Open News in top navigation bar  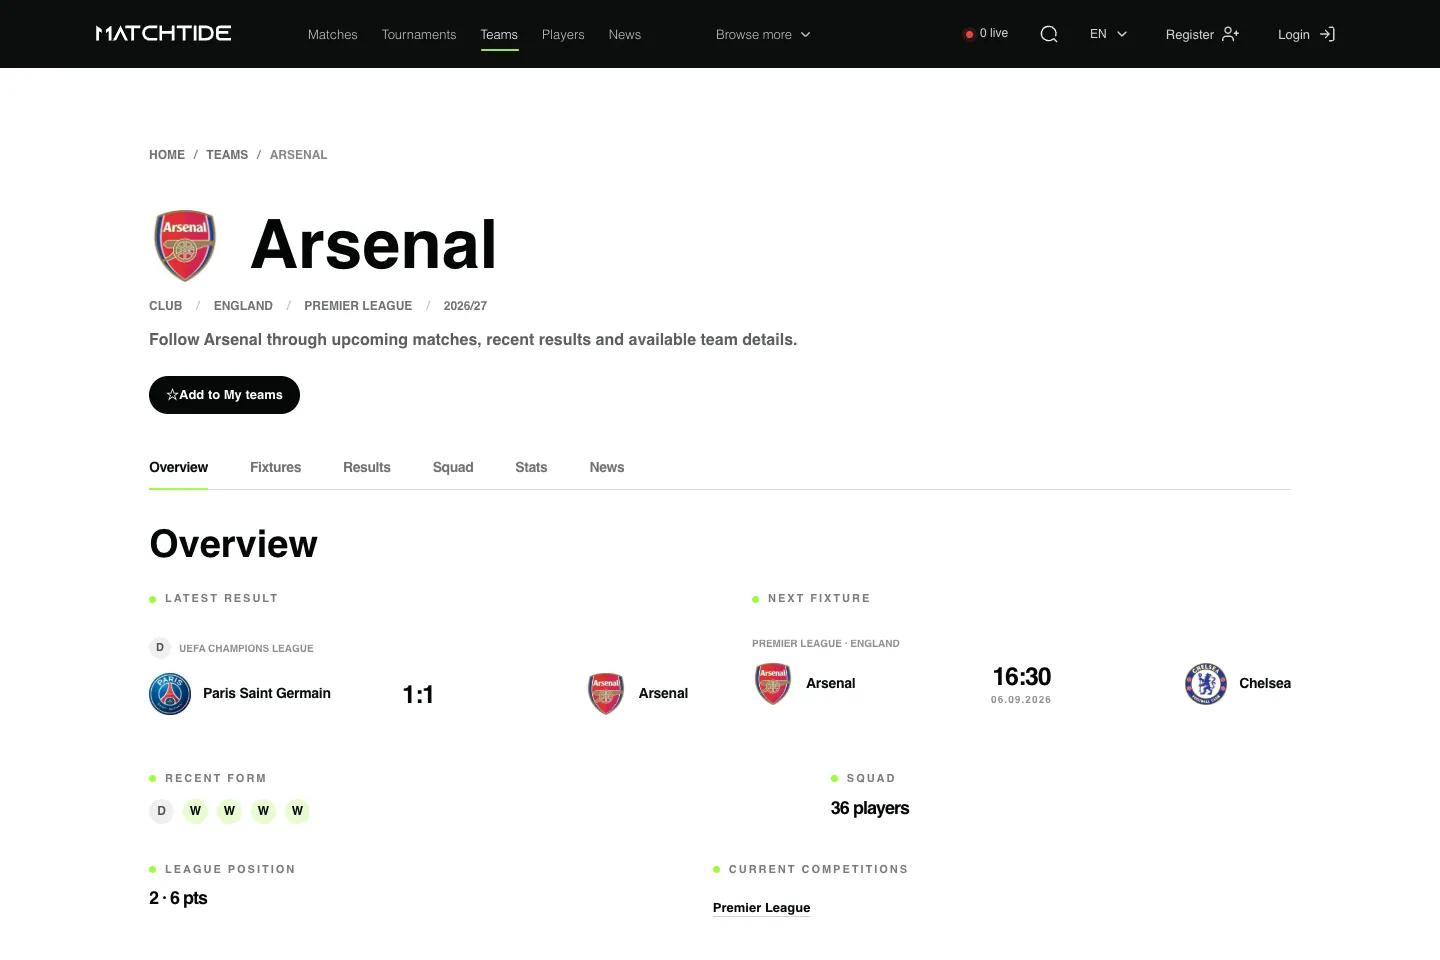625,34
